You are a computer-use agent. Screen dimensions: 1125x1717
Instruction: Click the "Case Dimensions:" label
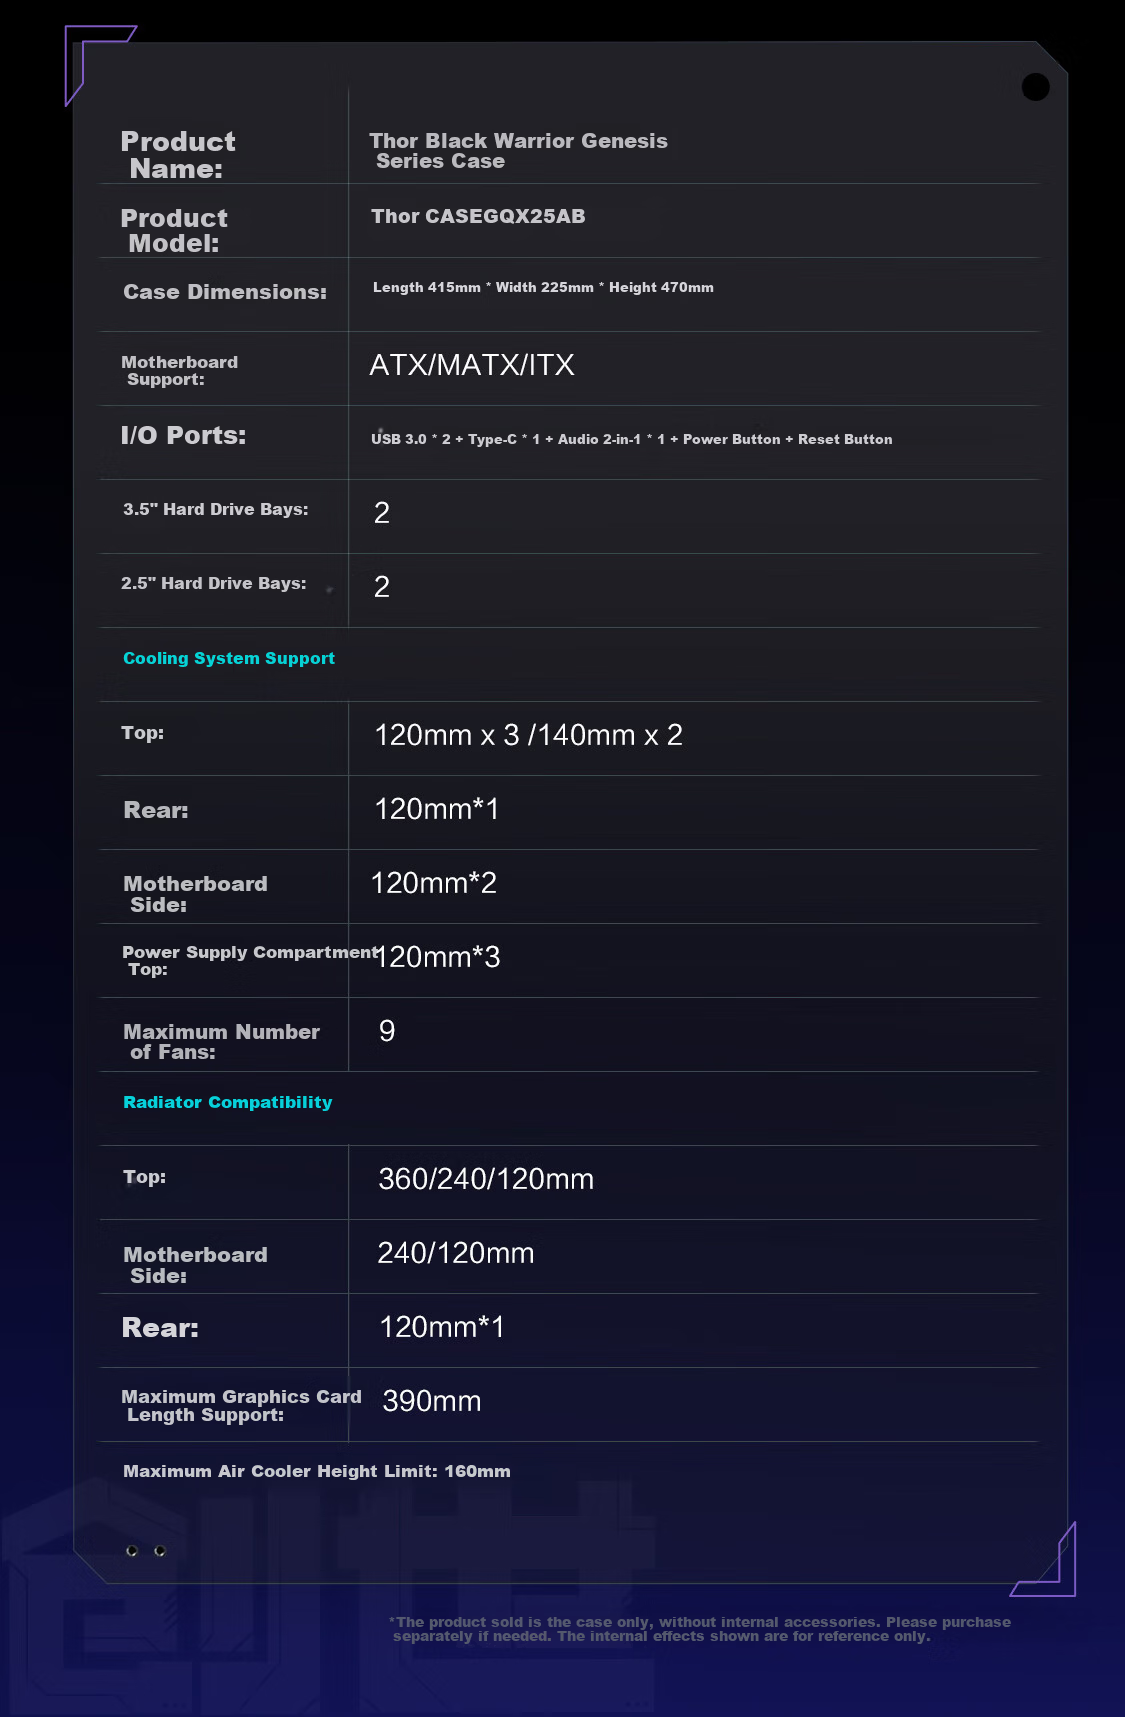pyautogui.click(x=225, y=292)
